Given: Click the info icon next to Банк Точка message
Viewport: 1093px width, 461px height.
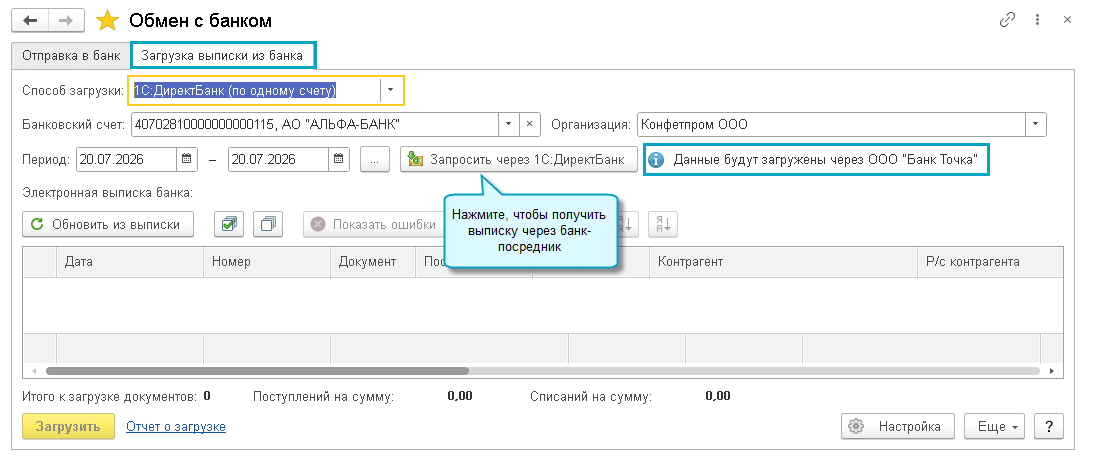Looking at the screenshot, I should (656, 160).
